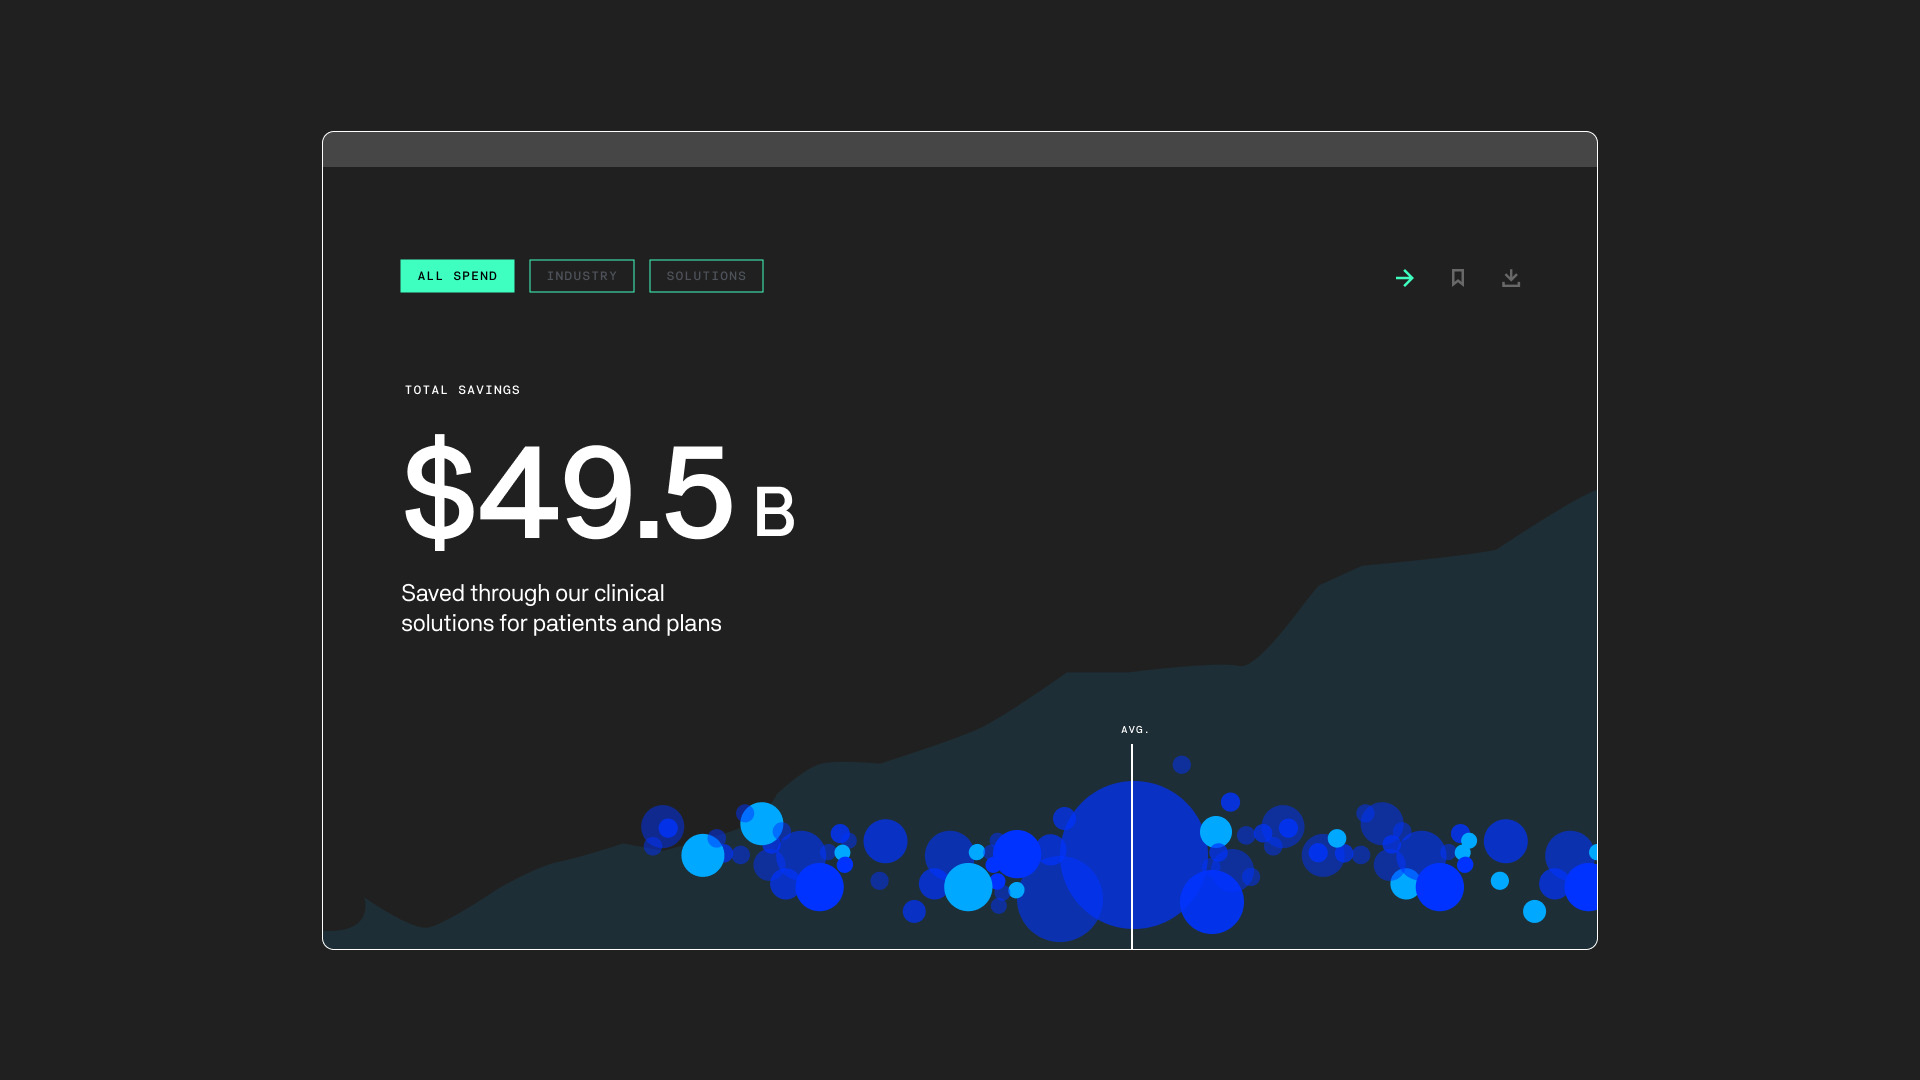This screenshot has height=1080, width=1920.
Task: Open the SOLUTIONS tab
Action: coord(706,276)
